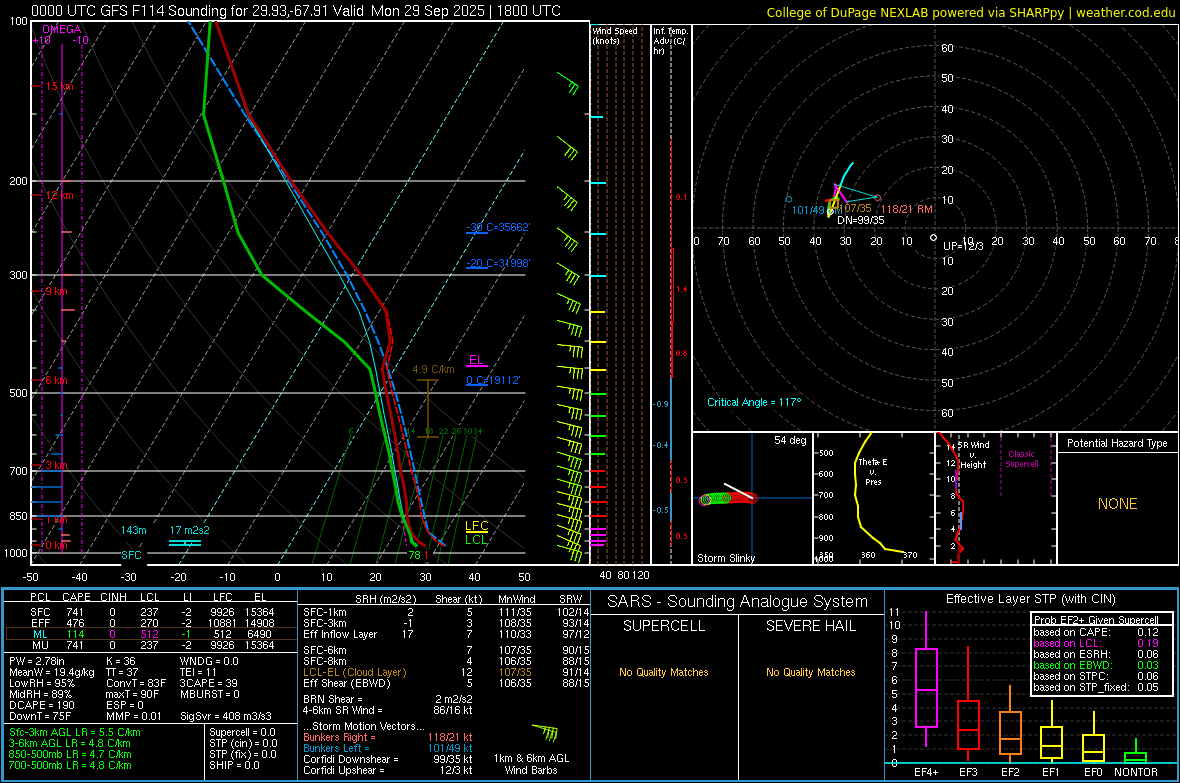The height and width of the screenshot is (783, 1180).
Task: Click the 'DownT = 75F' value
Action: [x=40, y=717]
